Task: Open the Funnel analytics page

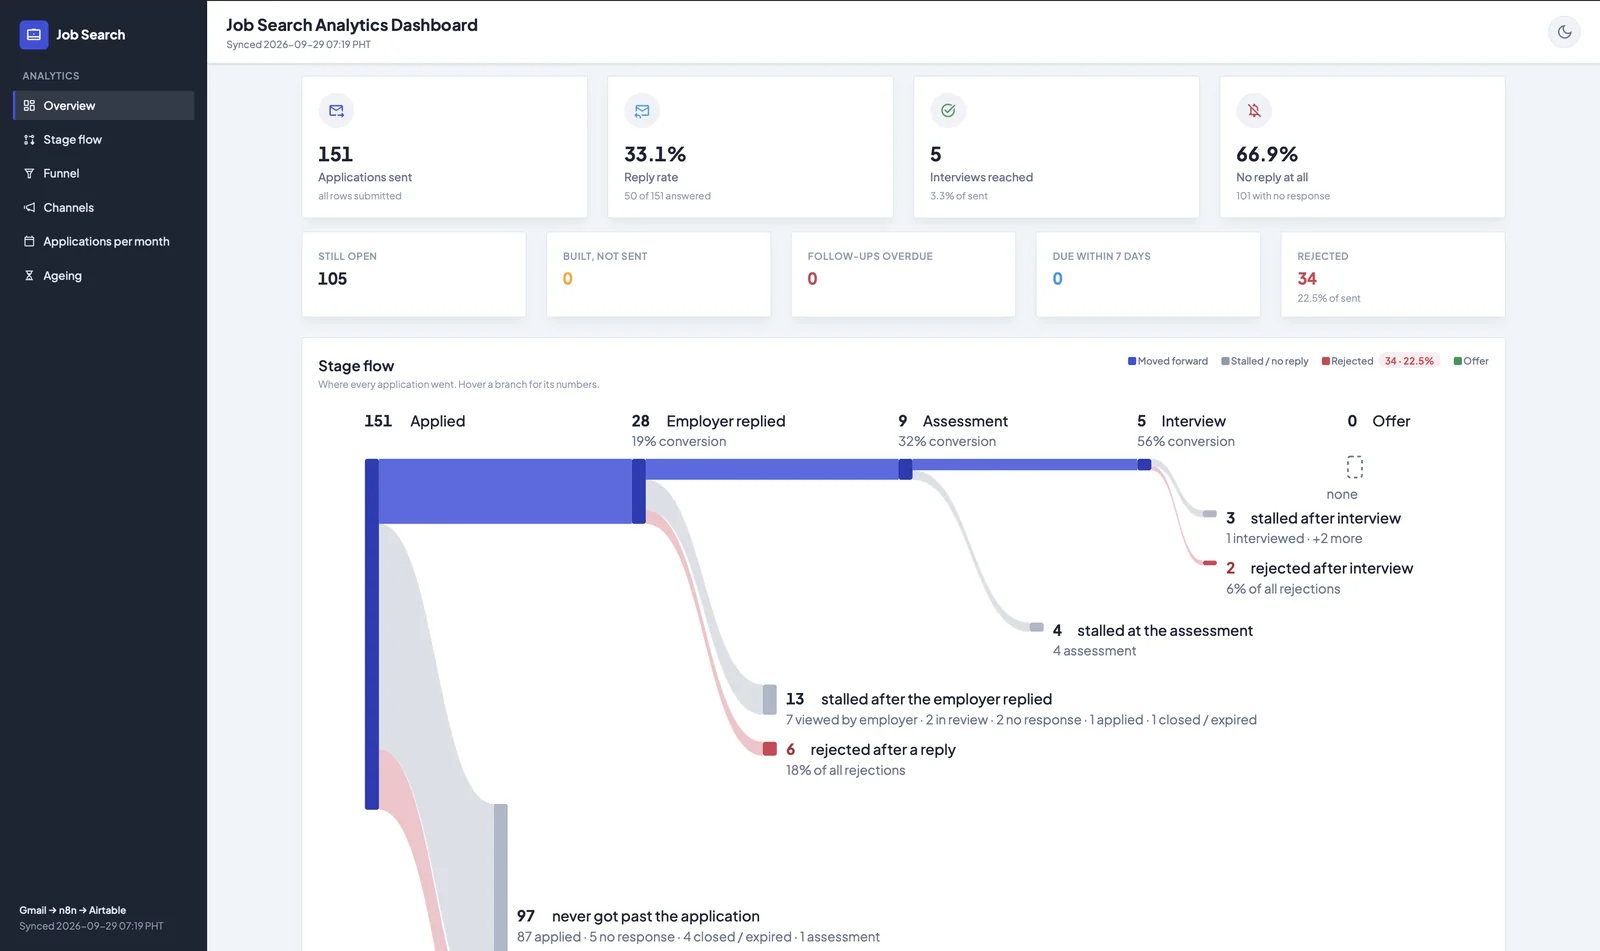Action: [104, 174]
